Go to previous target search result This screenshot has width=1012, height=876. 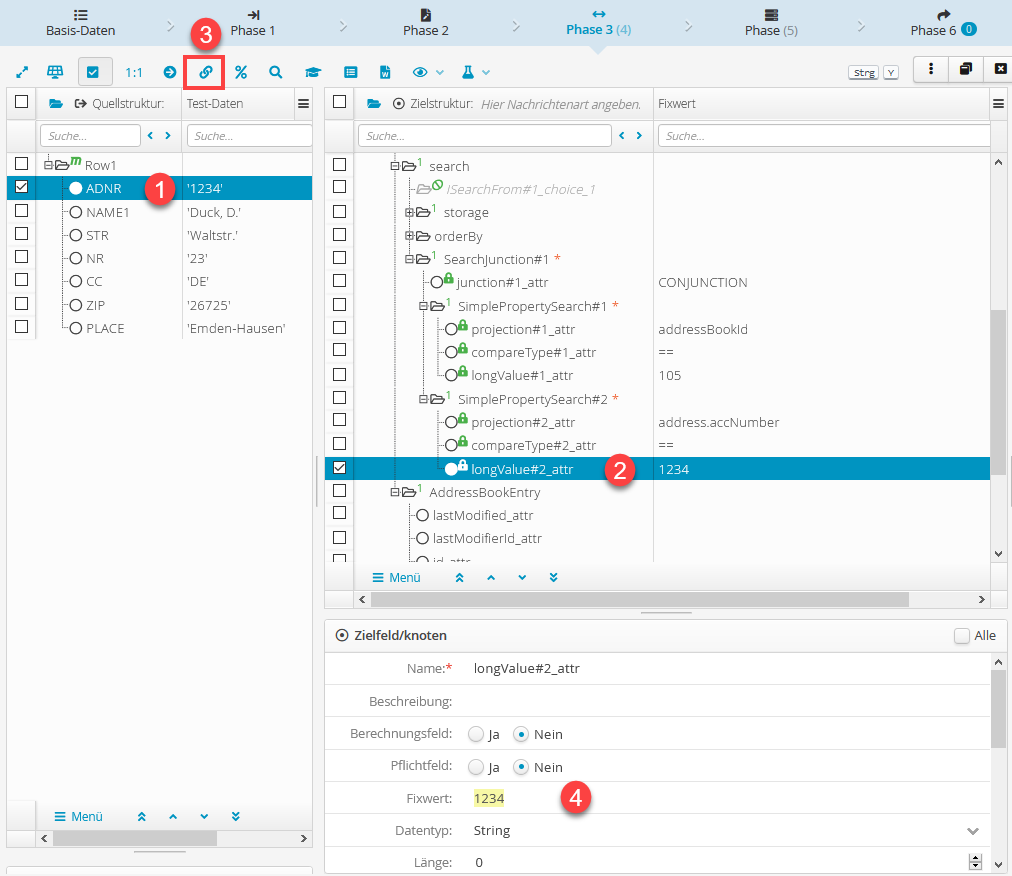[x=622, y=136]
